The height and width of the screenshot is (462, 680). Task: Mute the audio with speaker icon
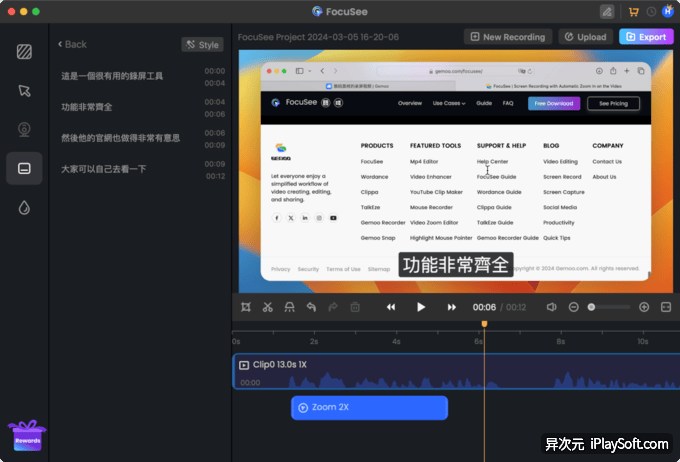pos(551,307)
